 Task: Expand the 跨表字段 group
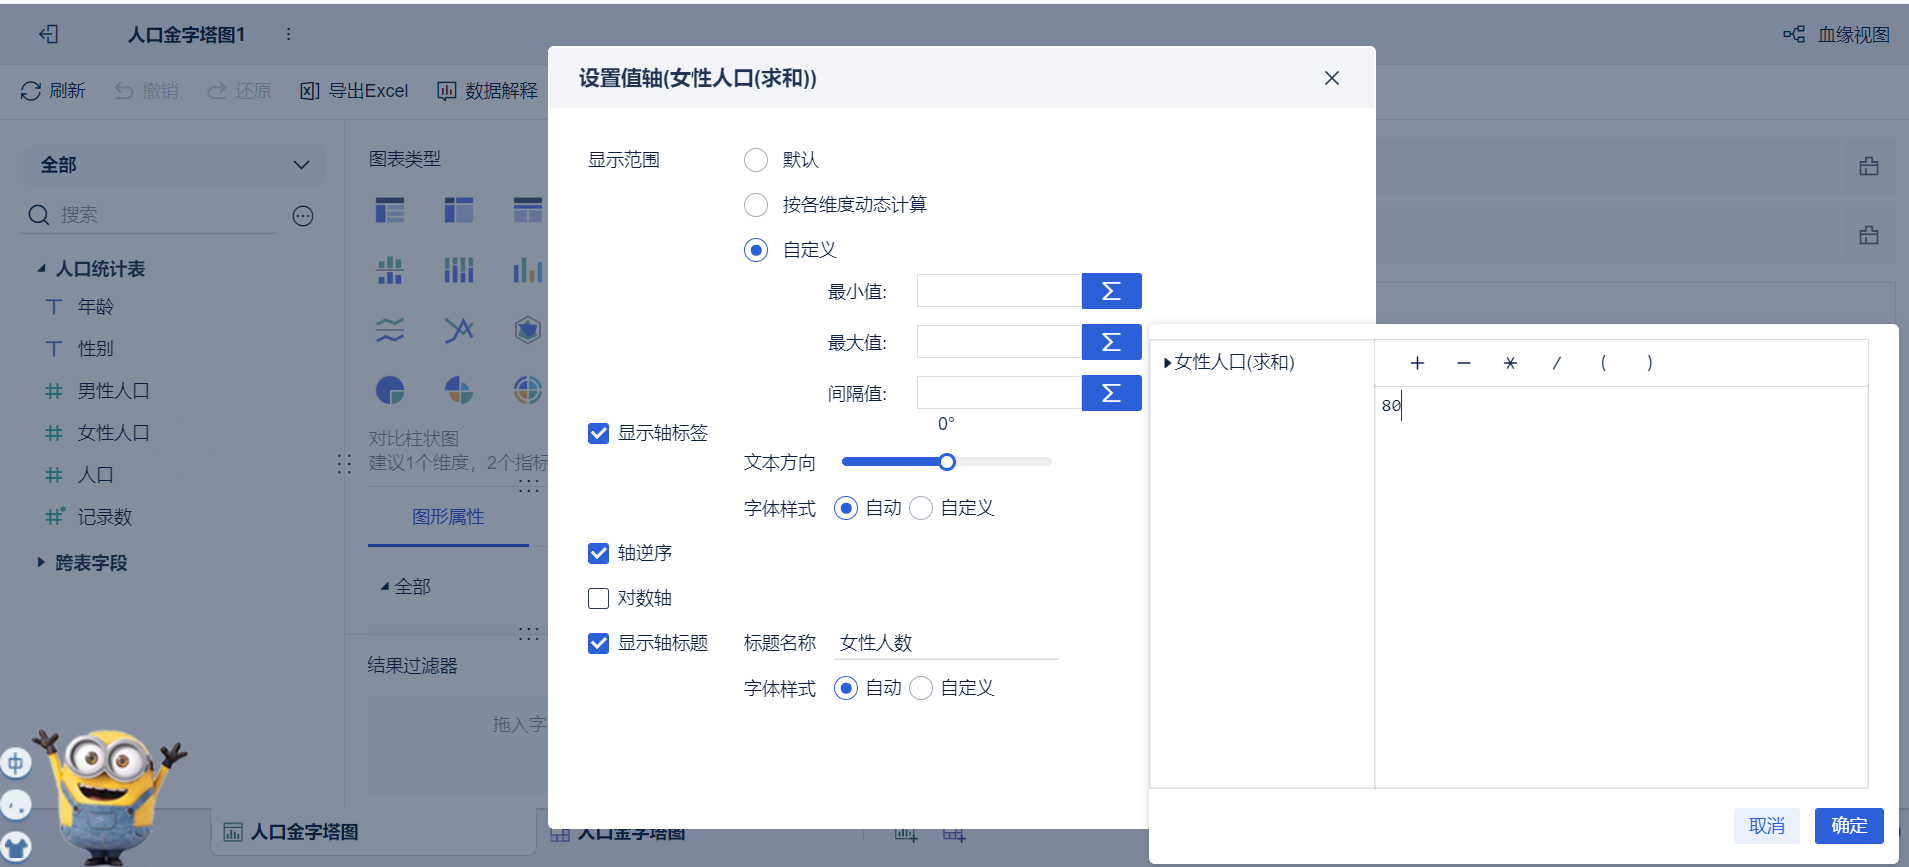point(41,562)
